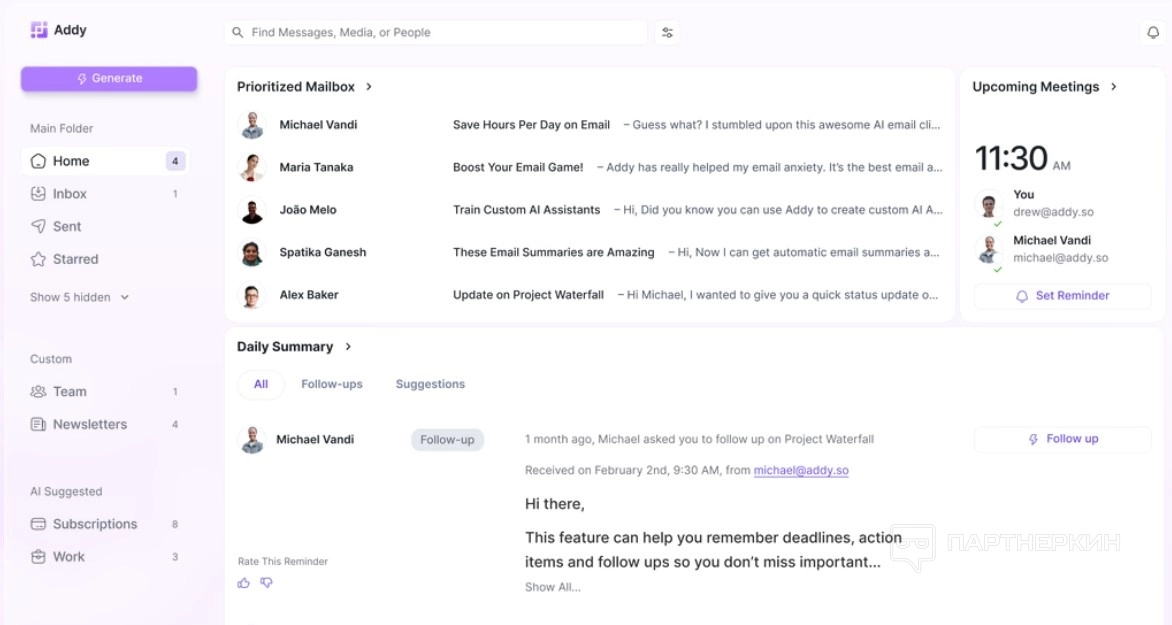Click the thumbs down rating icon
The width and height of the screenshot is (1172, 625).
click(266, 583)
